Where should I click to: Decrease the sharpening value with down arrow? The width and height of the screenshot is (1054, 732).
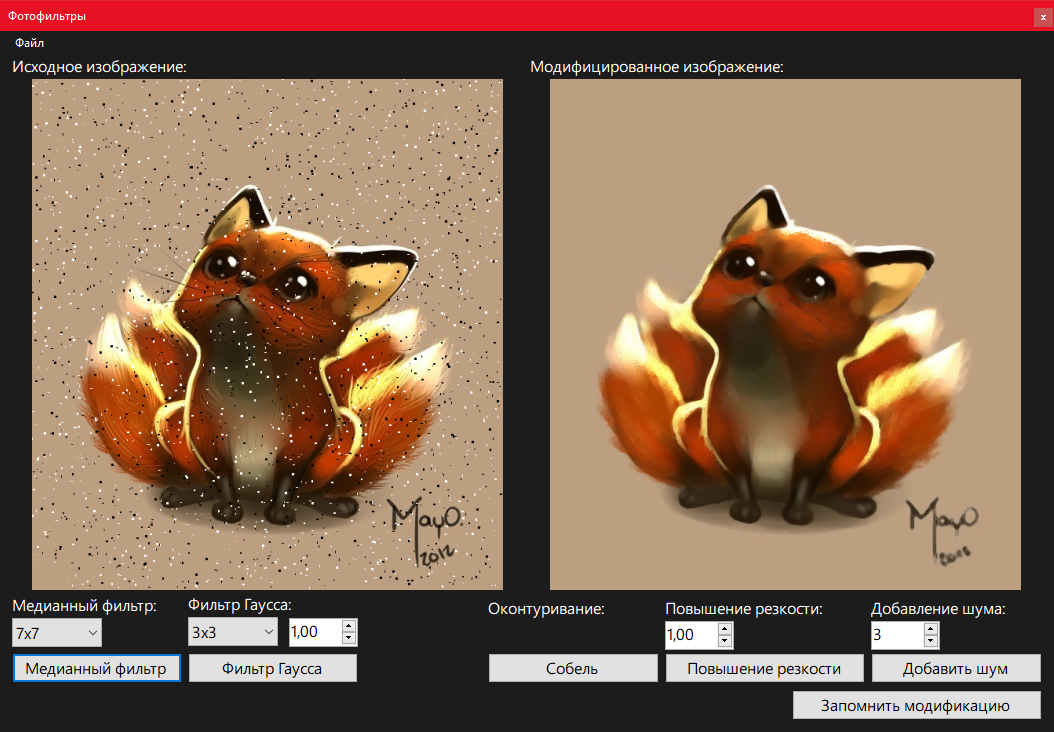click(725, 641)
